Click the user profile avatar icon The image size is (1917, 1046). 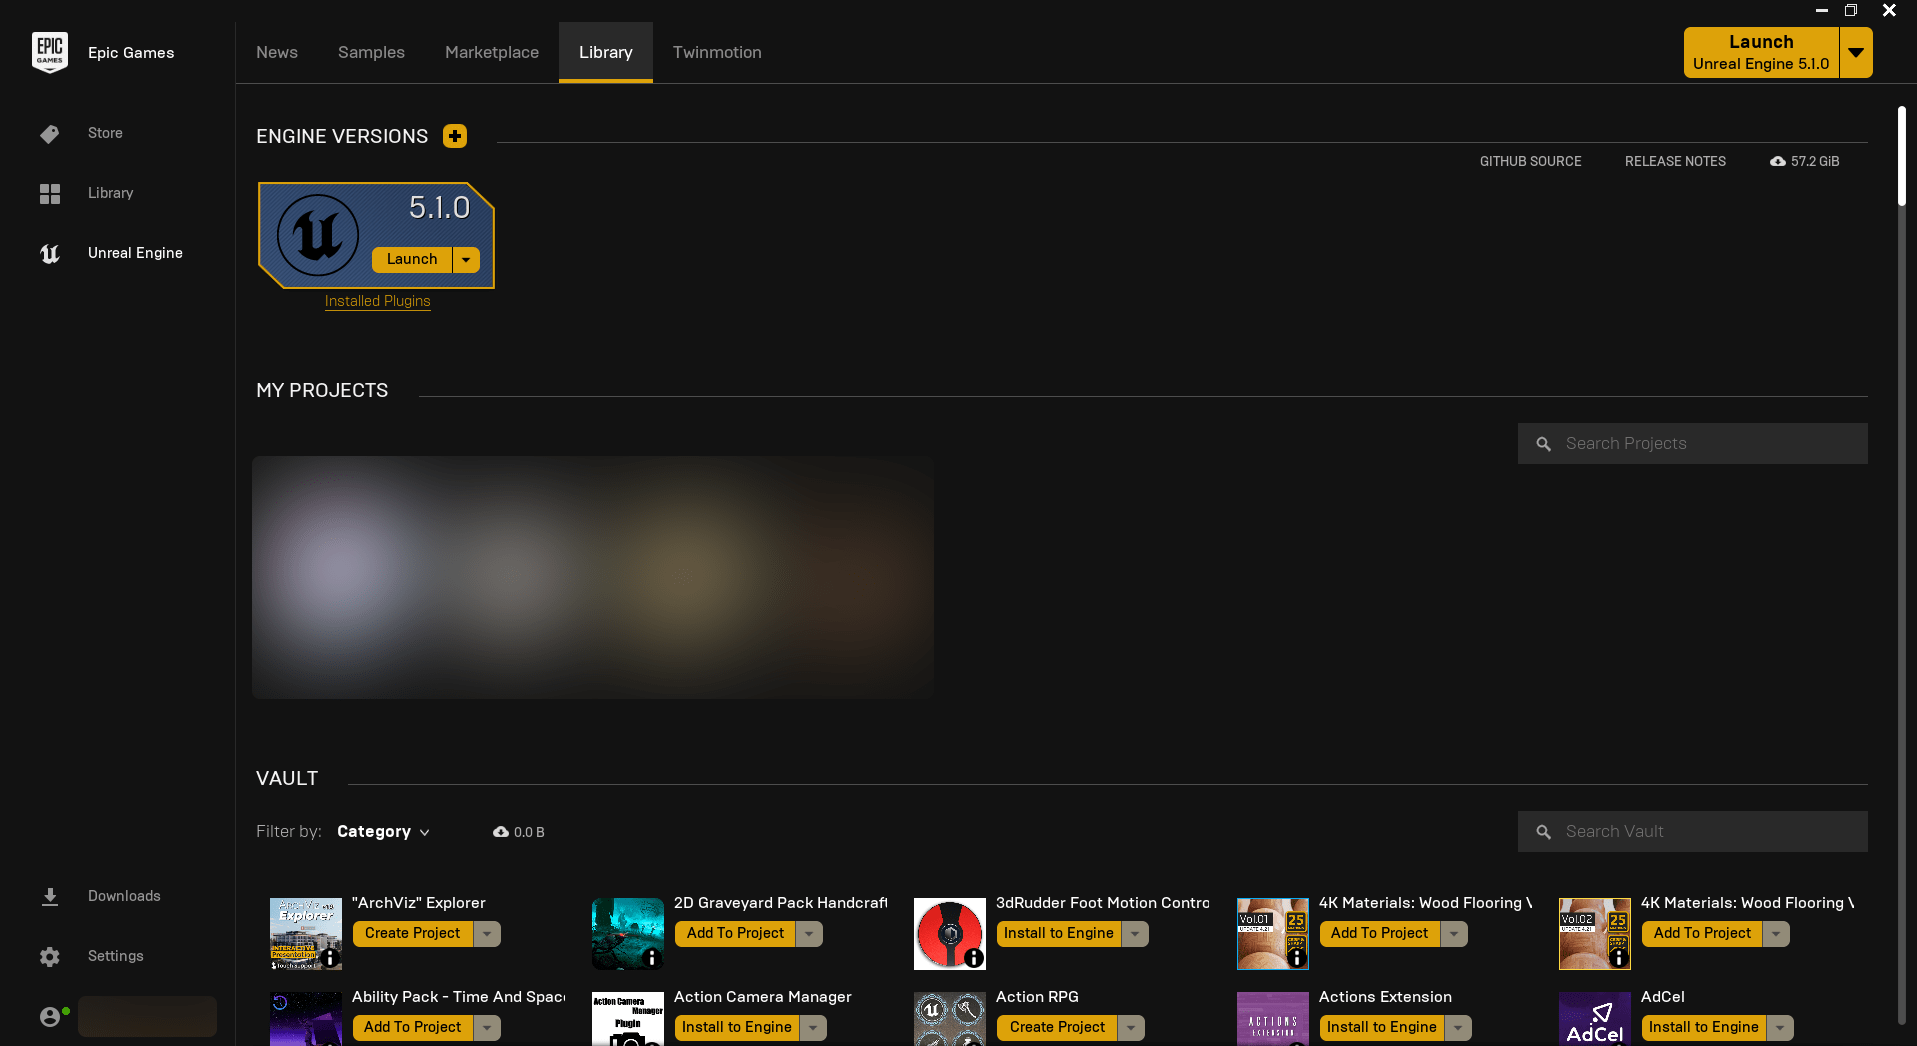(x=50, y=1017)
